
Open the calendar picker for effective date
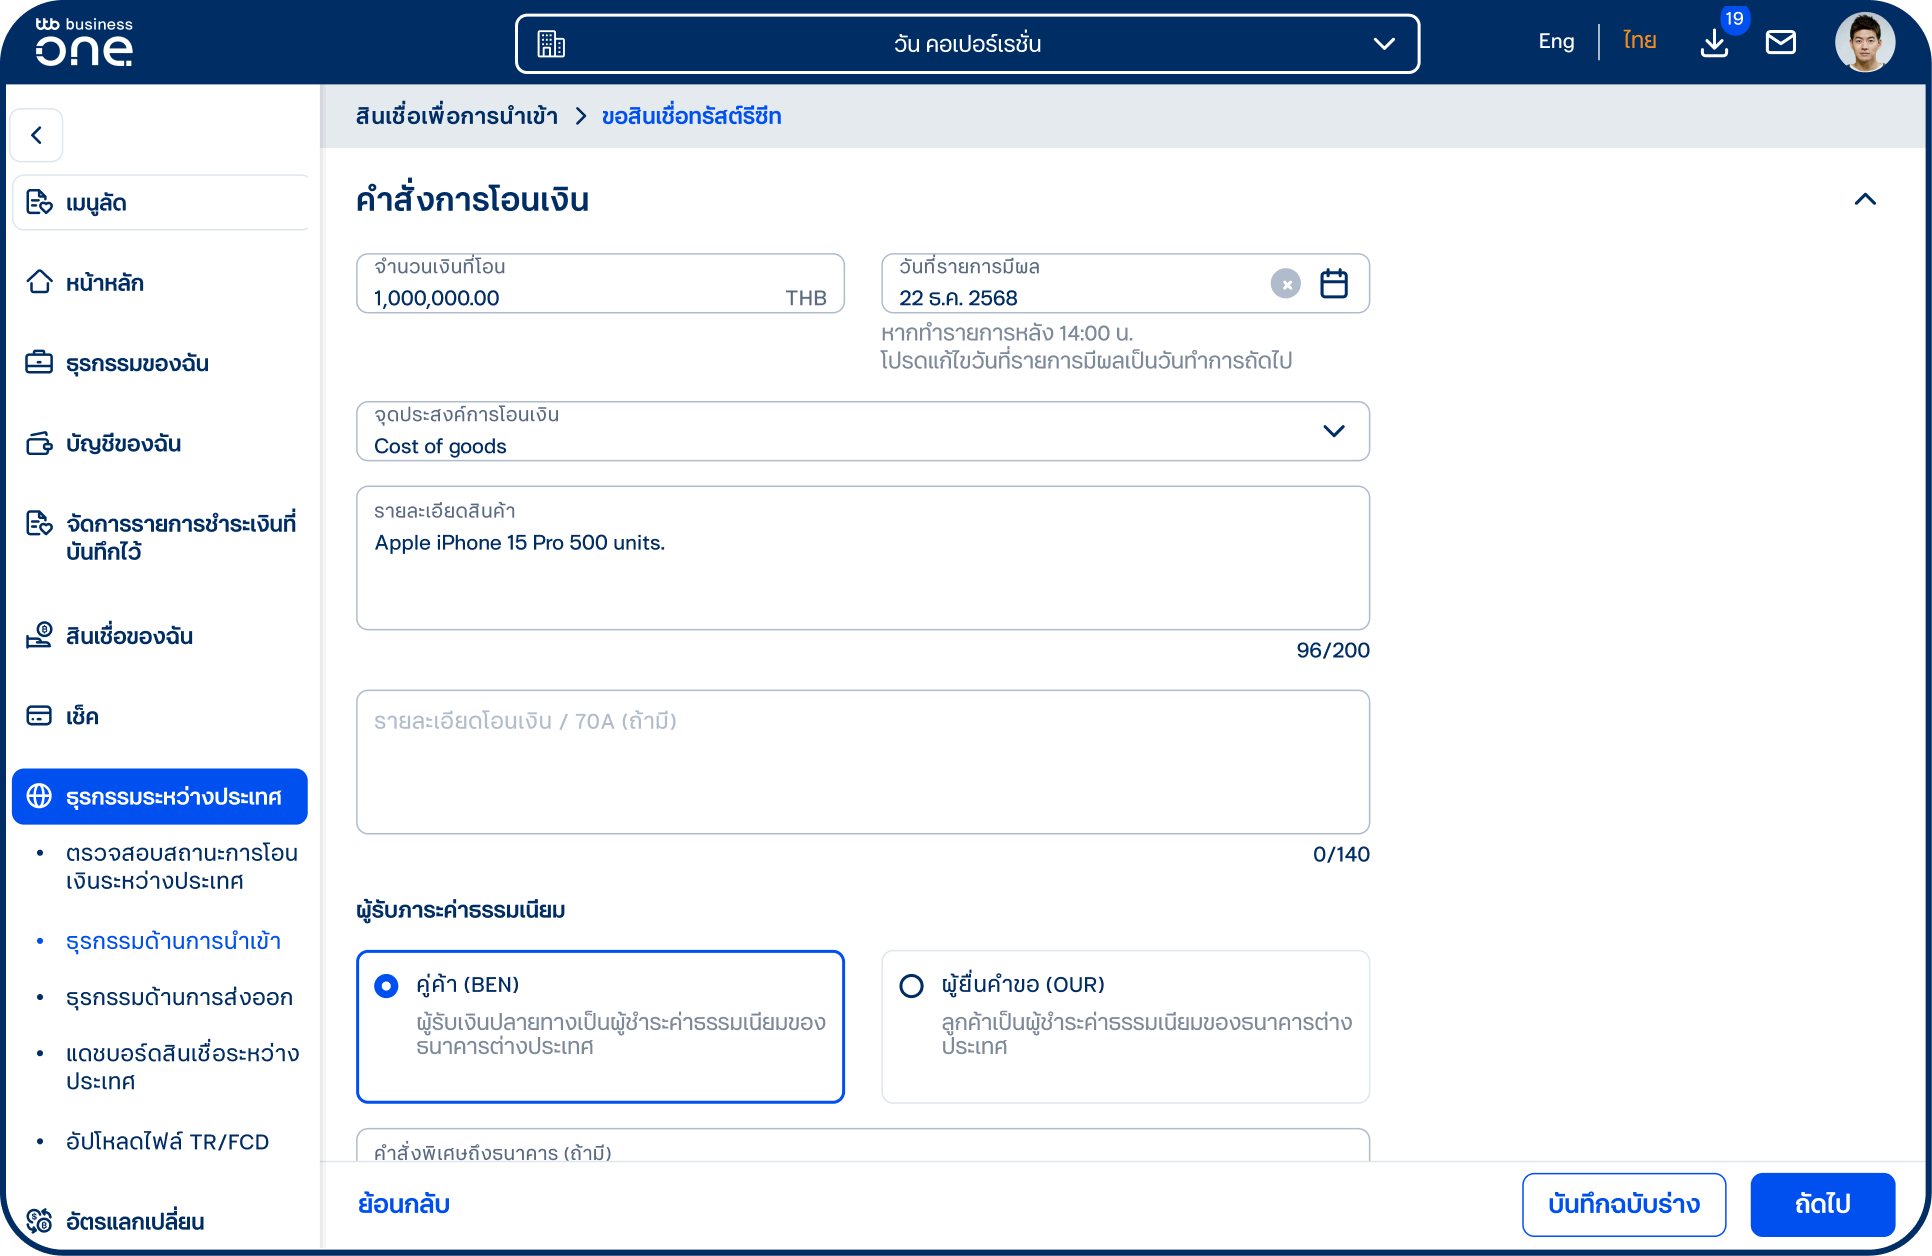[1334, 284]
